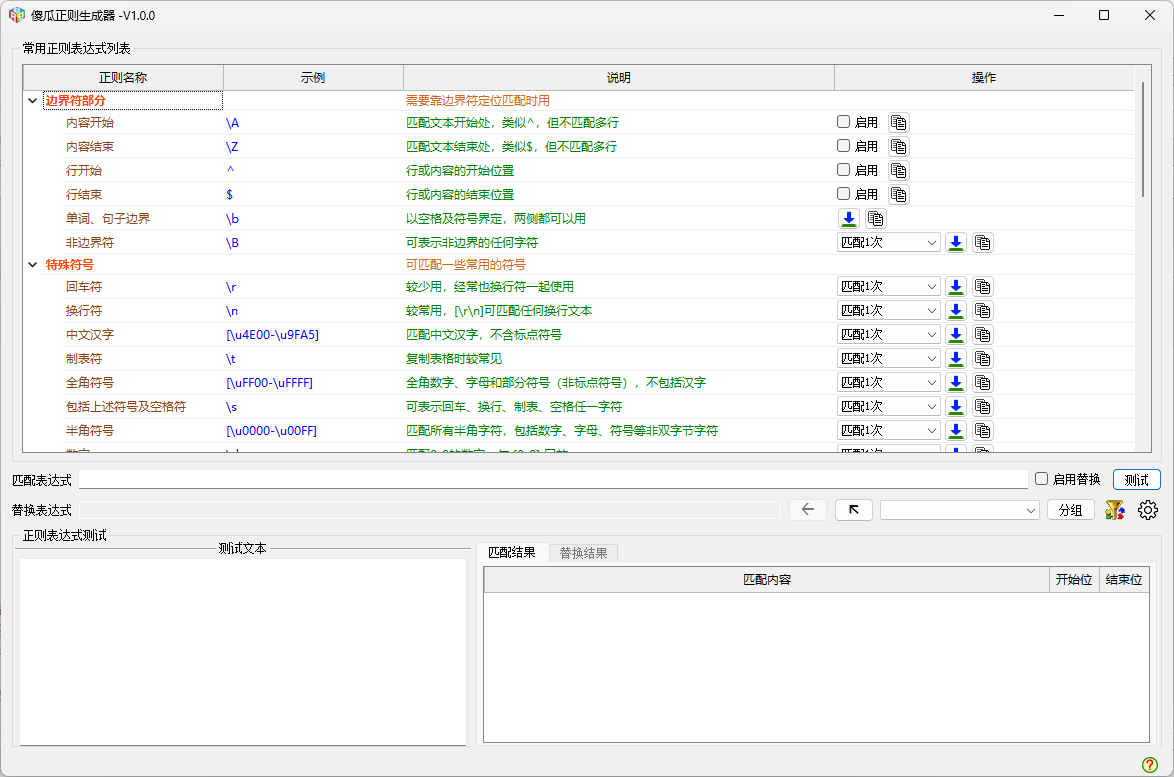Select the 匹配结果 tab
Image resolution: width=1174 pixels, height=777 pixels.
pyautogui.click(x=512, y=553)
